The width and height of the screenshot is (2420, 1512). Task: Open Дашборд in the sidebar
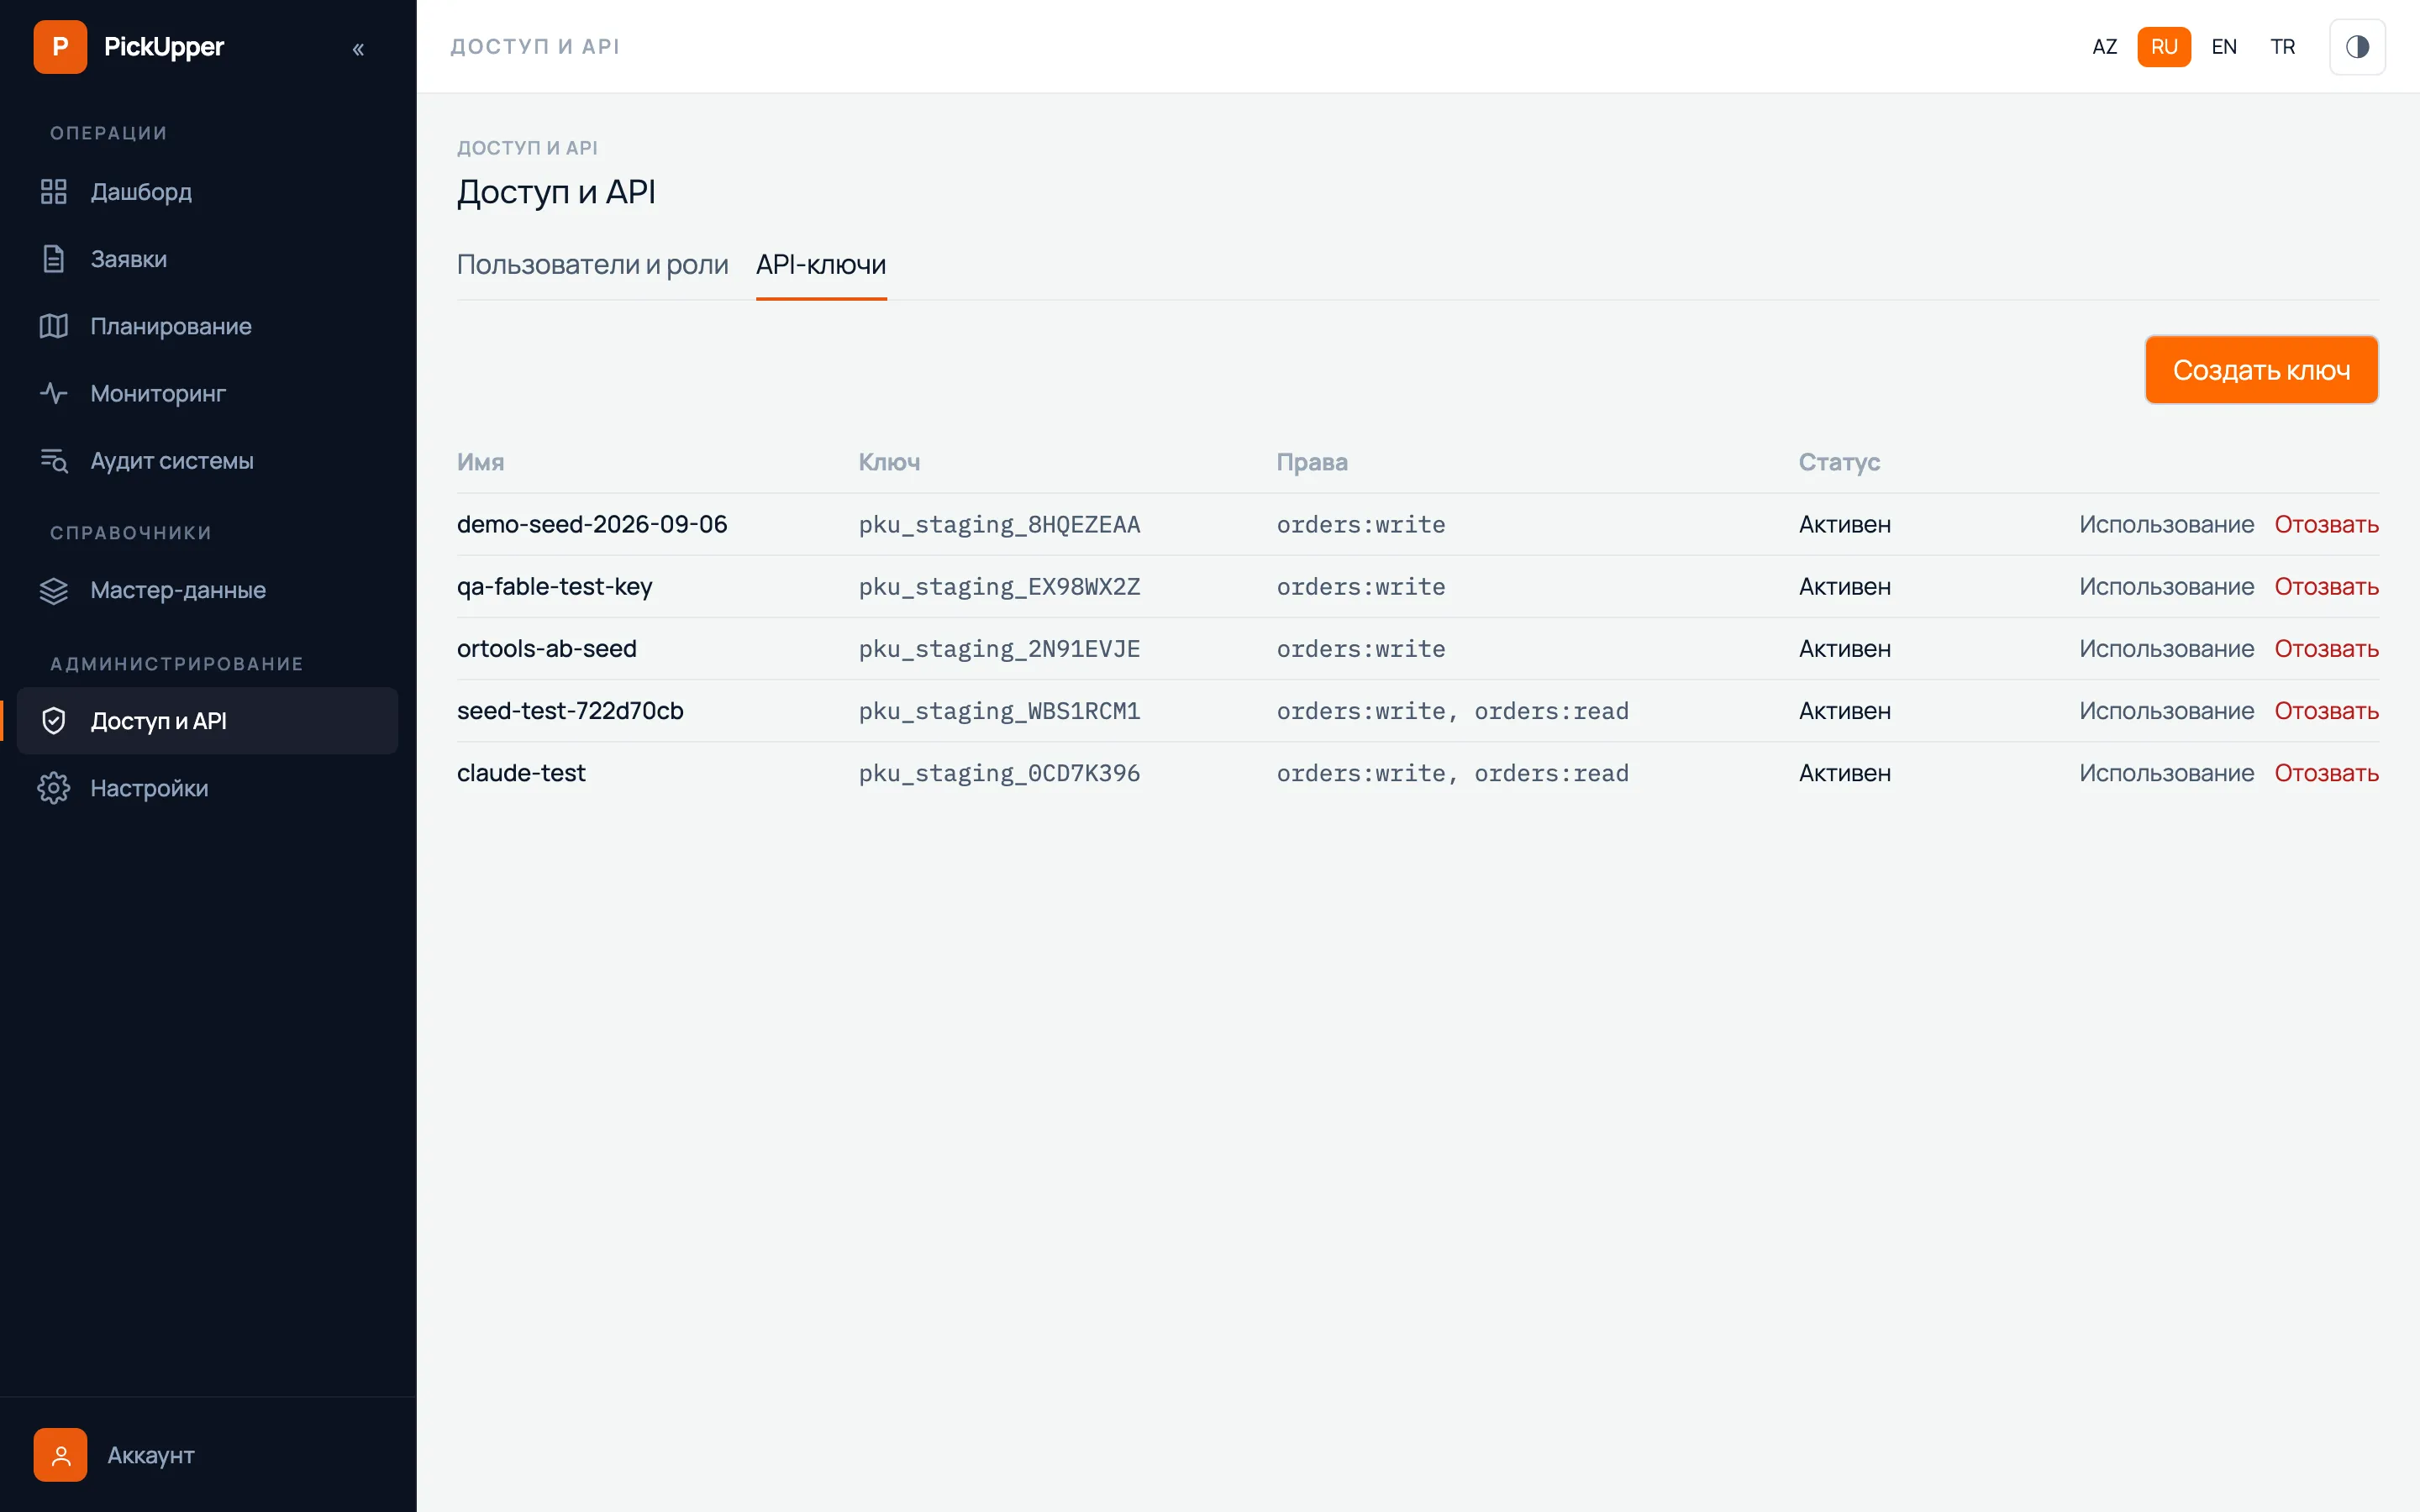tap(141, 192)
